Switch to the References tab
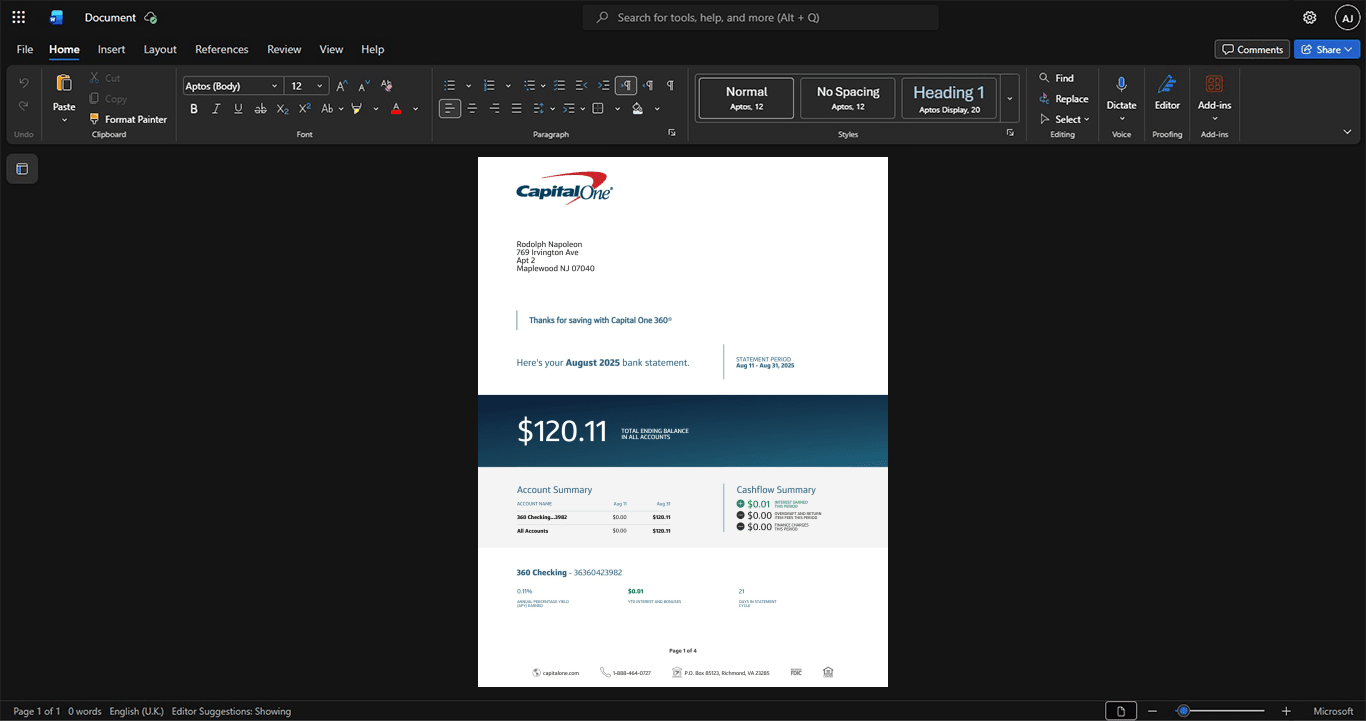Image resolution: width=1366 pixels, height=721 pixels. [222, 49]
